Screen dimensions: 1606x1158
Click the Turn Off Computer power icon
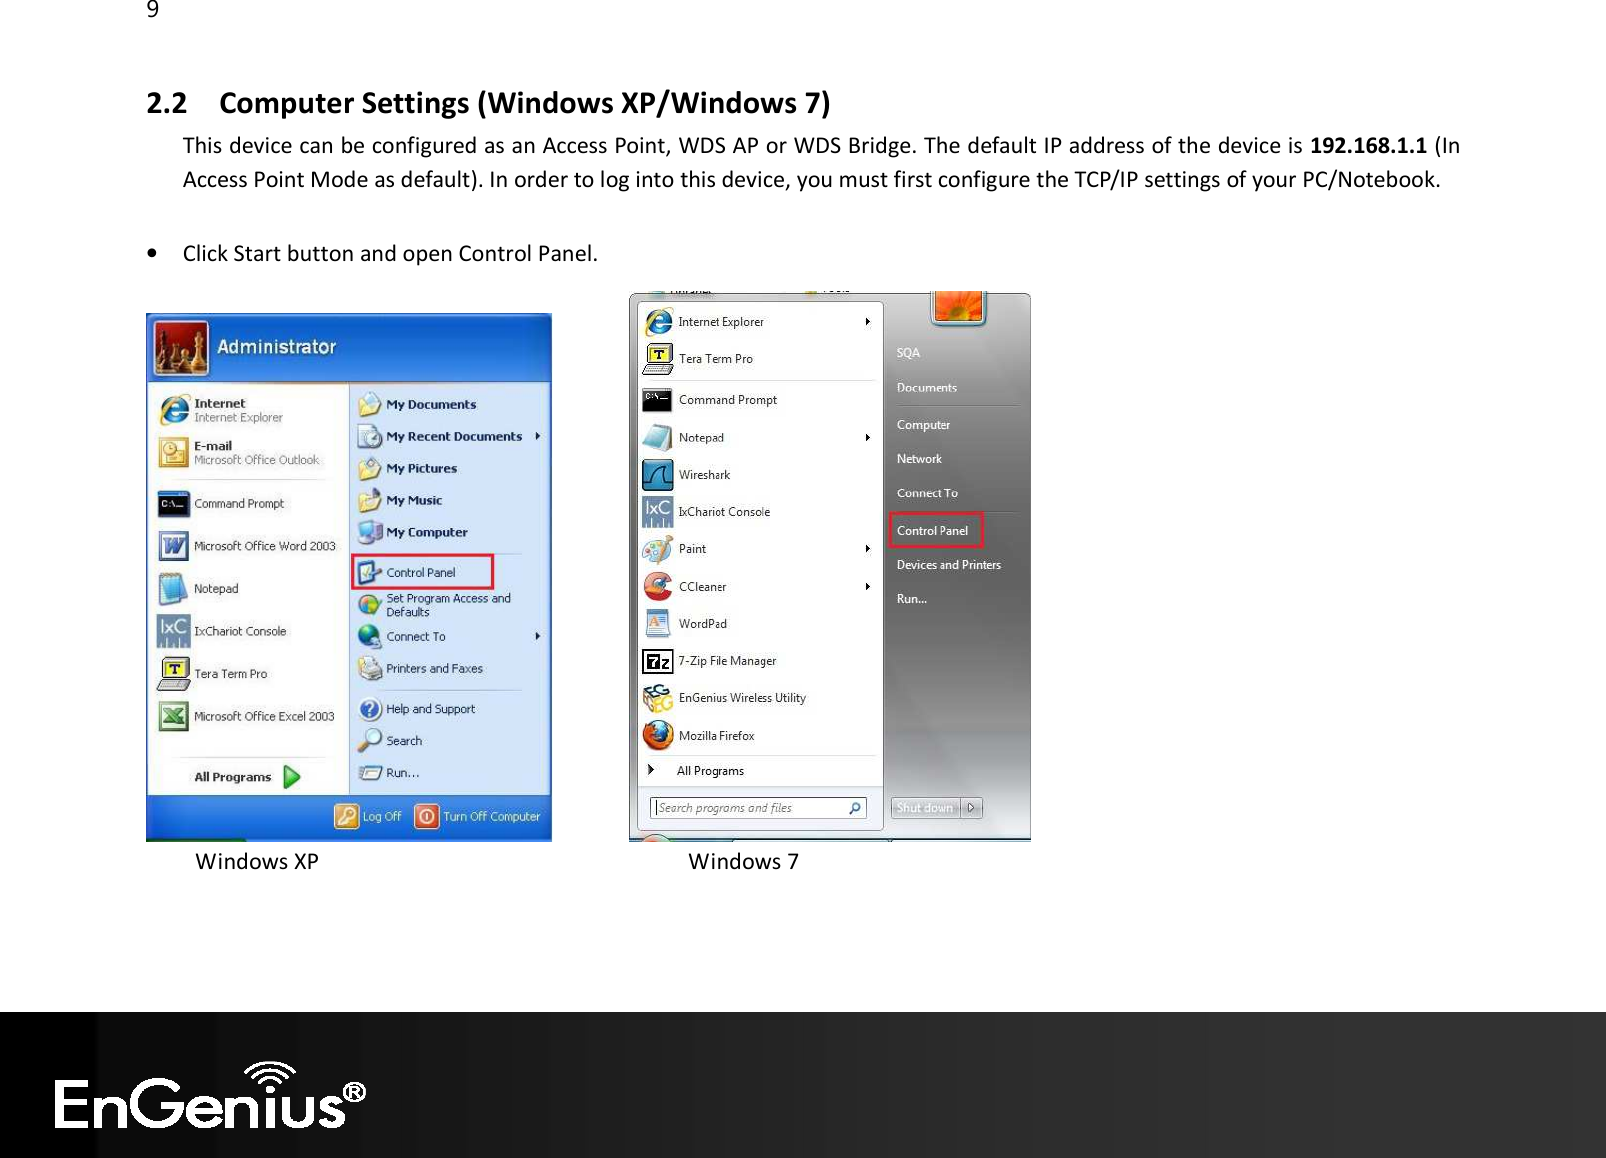(x=427, y=816)
